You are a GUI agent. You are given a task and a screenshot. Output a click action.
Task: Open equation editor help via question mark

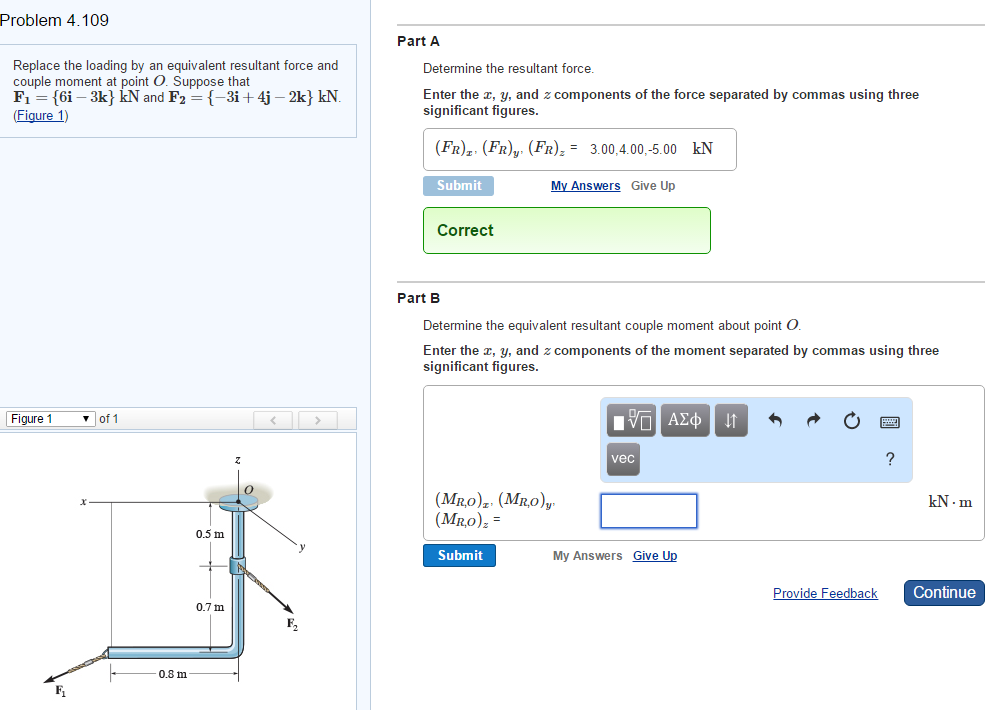click(x=889, y=459)
